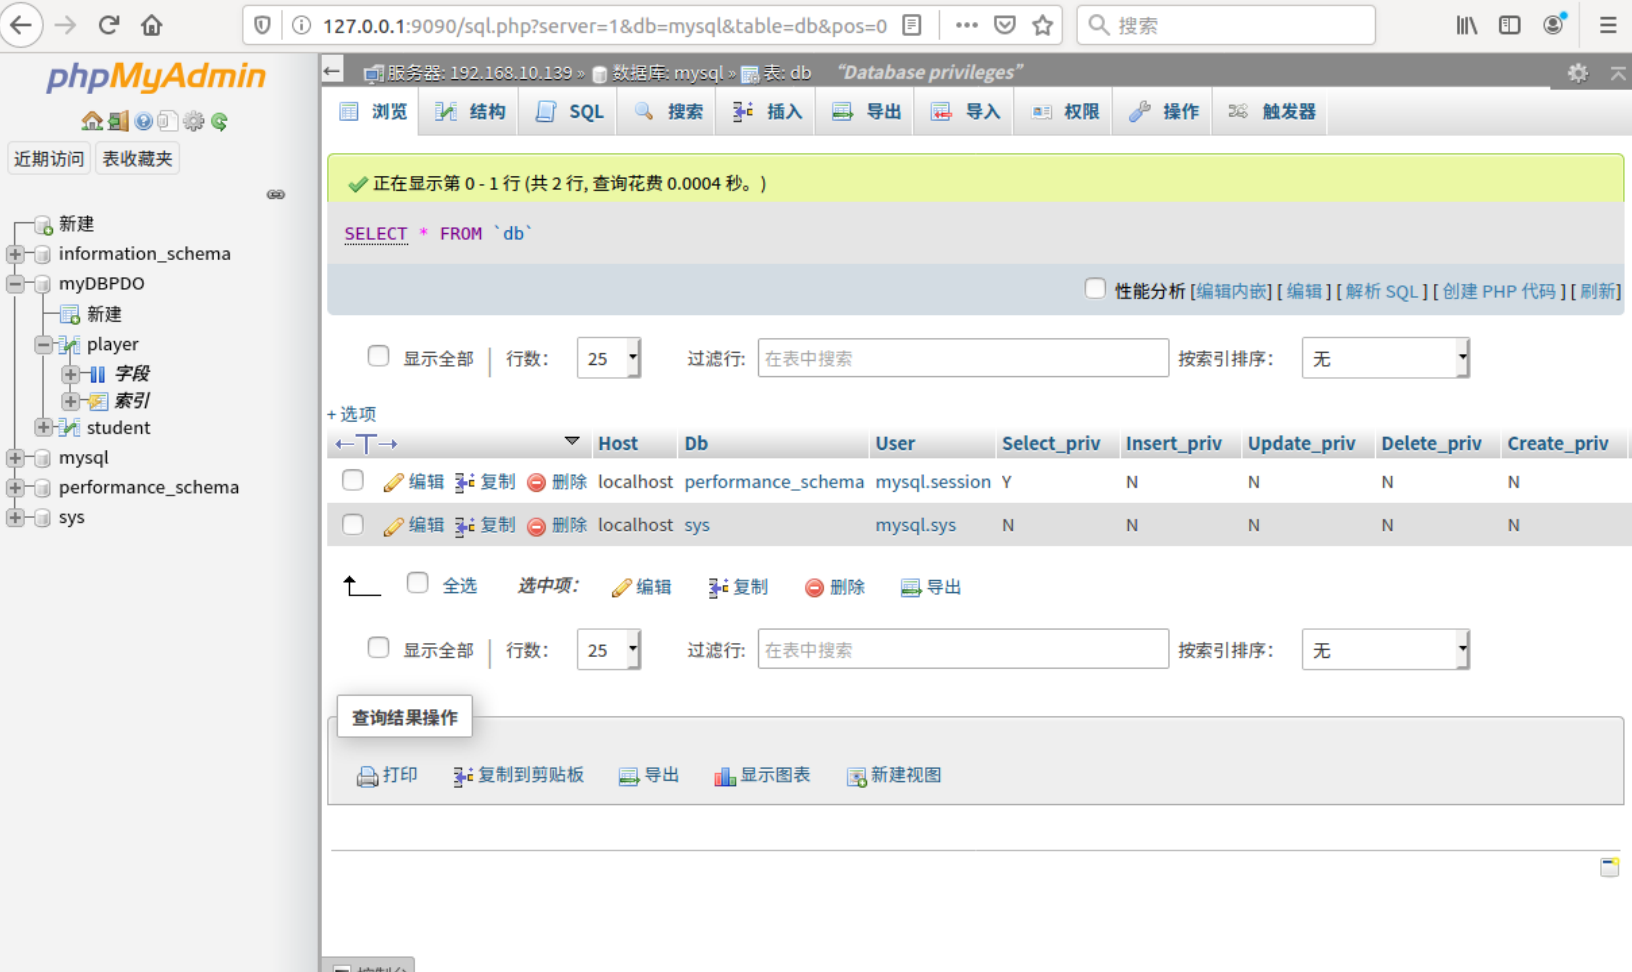Open the Search tab

[668, 112]
